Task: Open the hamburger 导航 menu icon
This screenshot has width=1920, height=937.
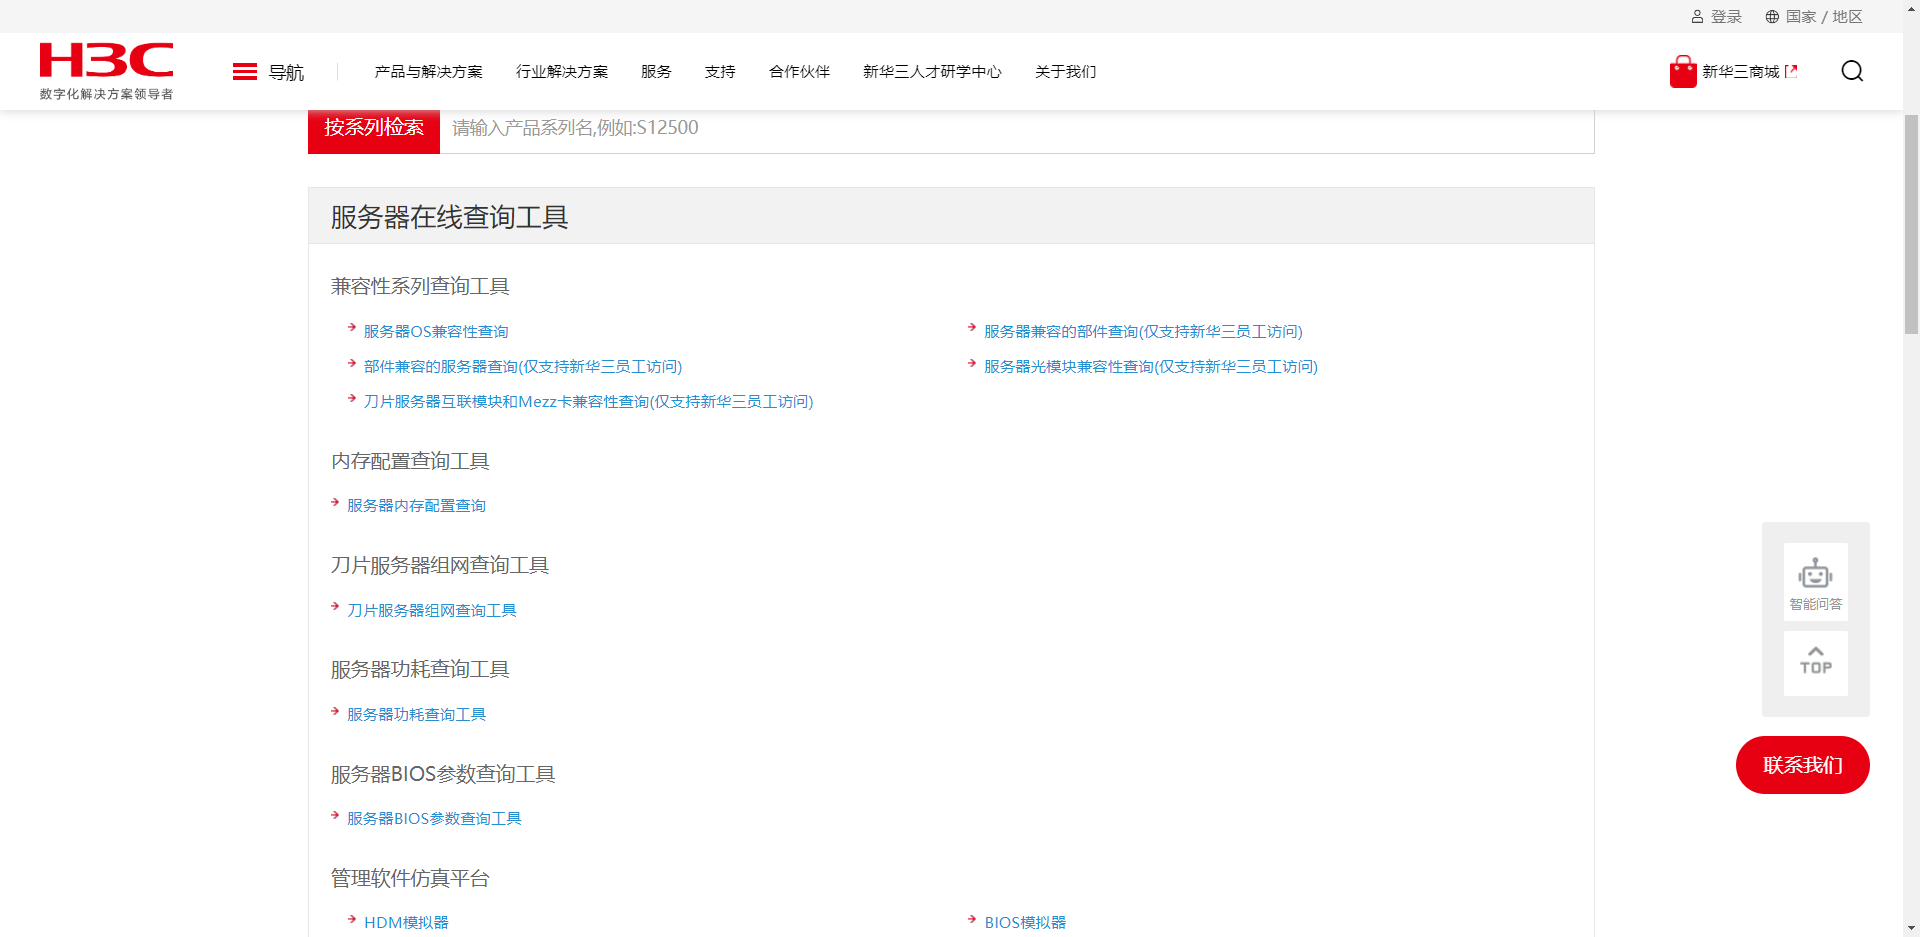Action: click(x=245, y=72)
